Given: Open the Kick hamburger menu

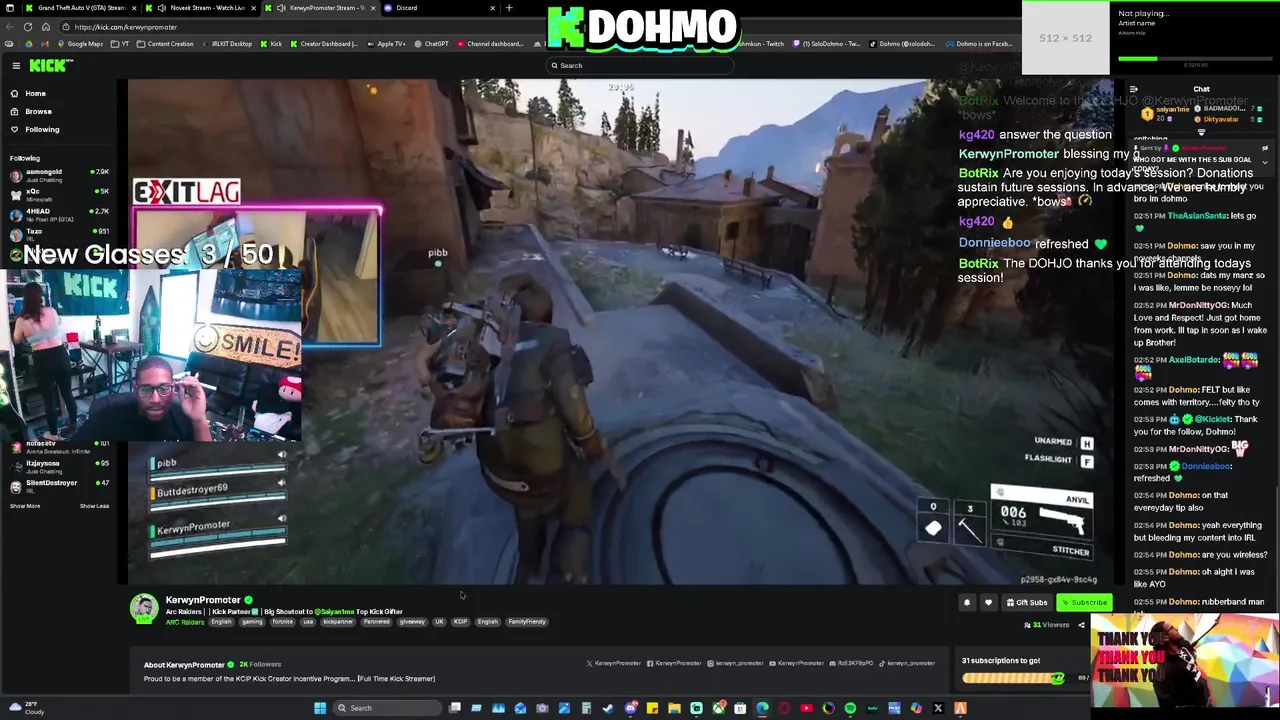Looking at the screenshot, I should (x=16, y=65).
